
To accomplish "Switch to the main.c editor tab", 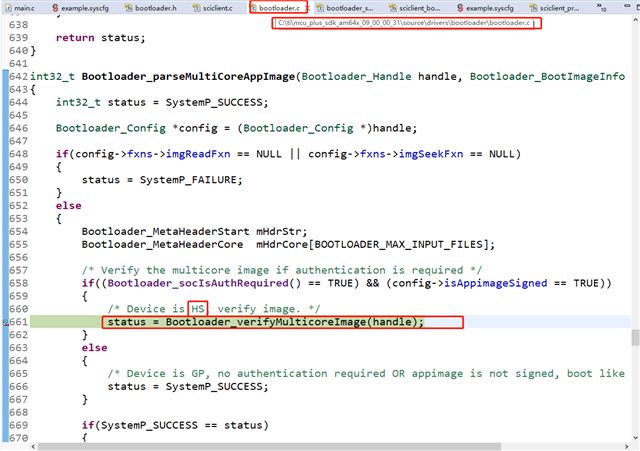I will (x=20, y=8).
